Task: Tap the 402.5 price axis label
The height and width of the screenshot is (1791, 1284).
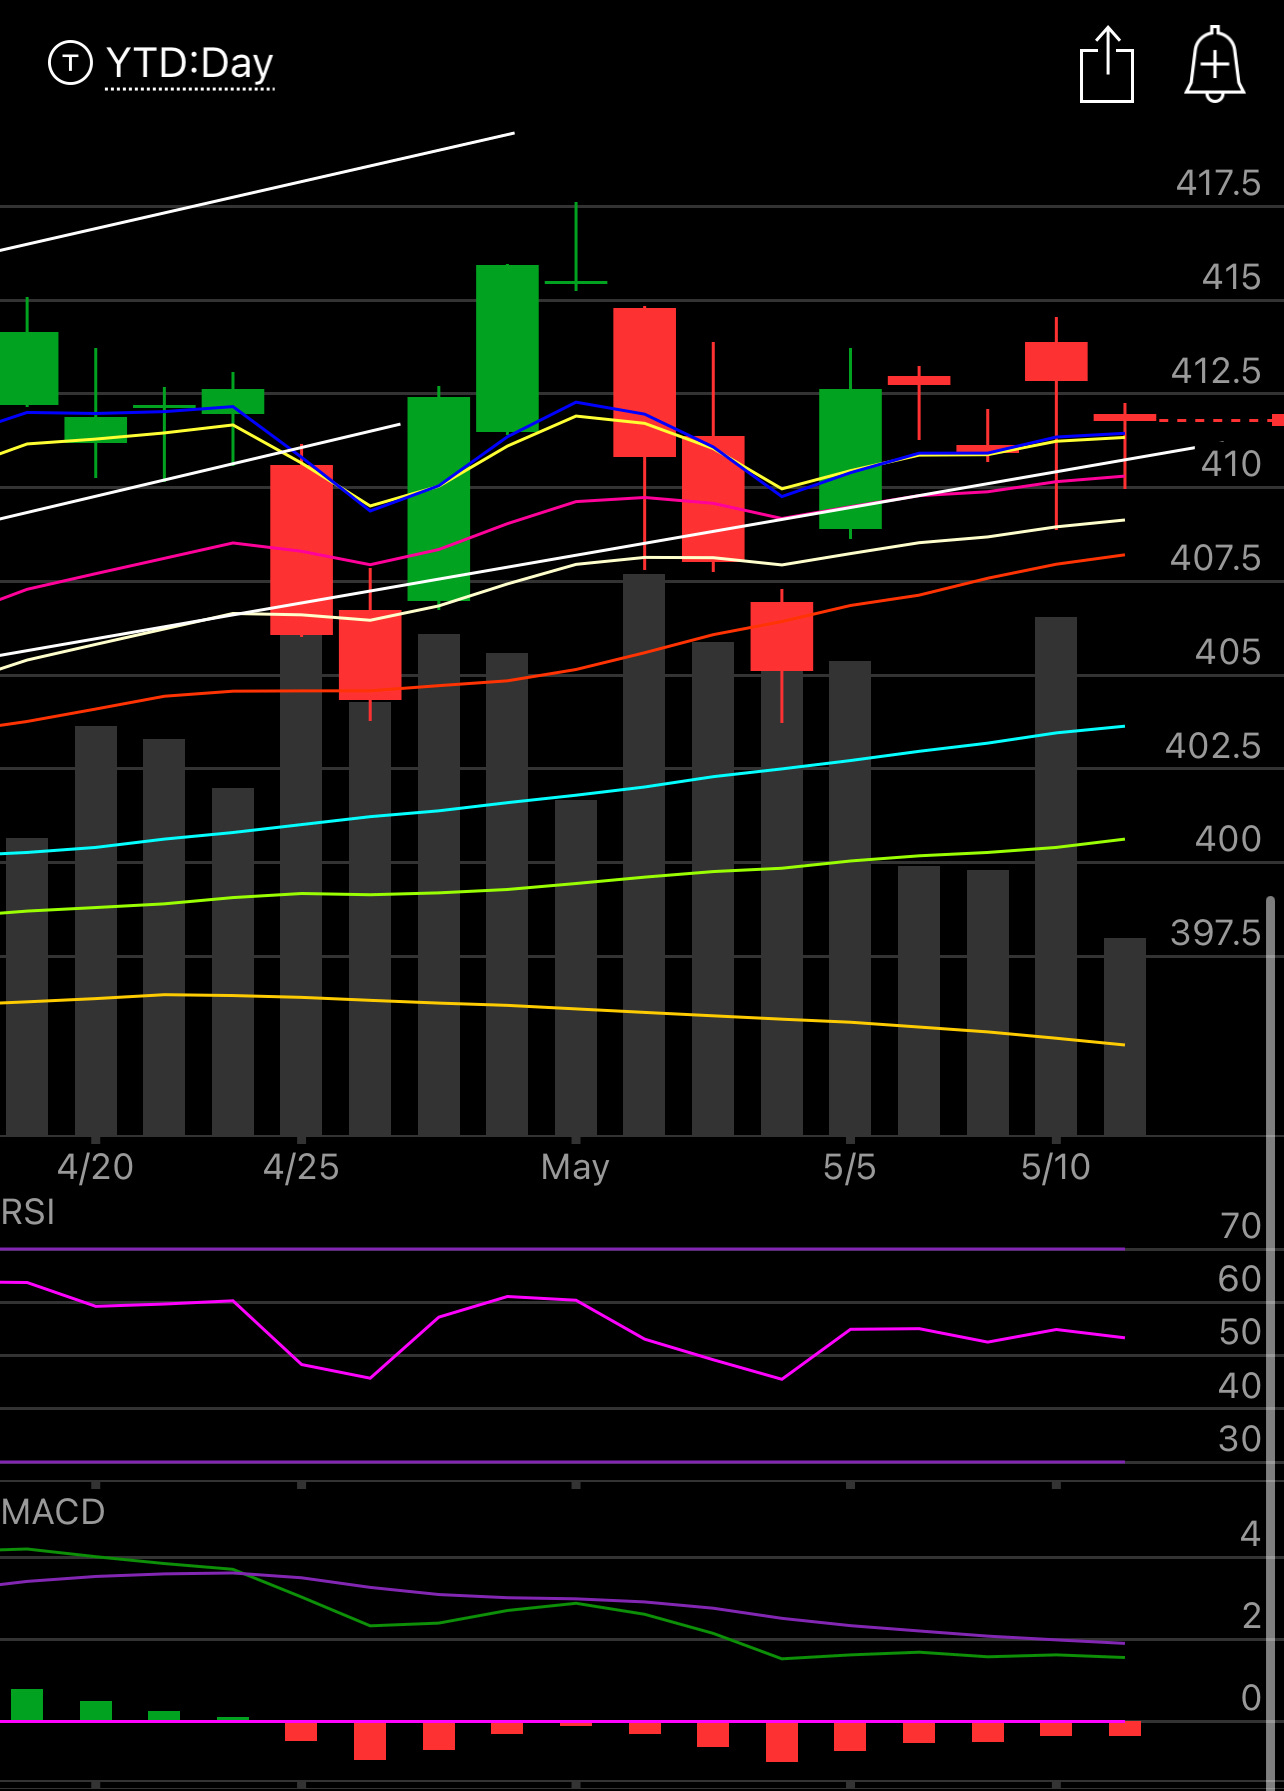Action: pyautogui.click(x=1214, y=746)
